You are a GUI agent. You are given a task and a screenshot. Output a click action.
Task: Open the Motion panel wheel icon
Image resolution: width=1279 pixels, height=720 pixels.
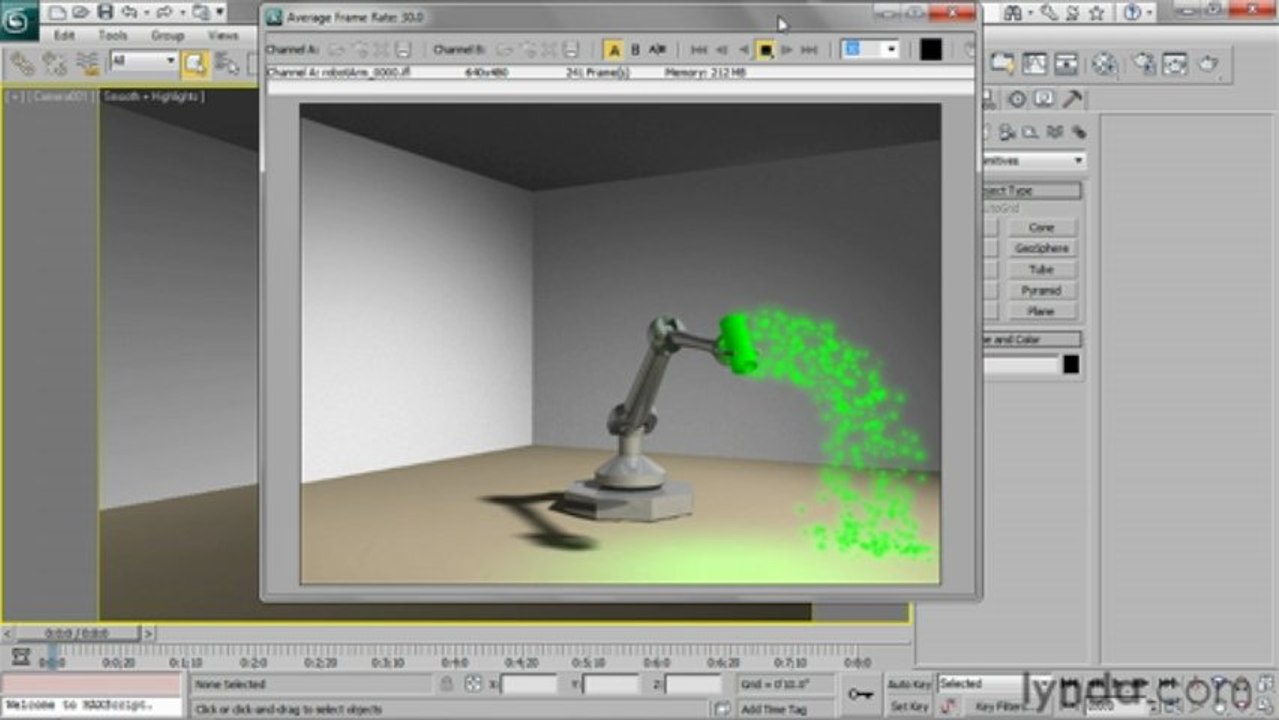point(1017,99)
